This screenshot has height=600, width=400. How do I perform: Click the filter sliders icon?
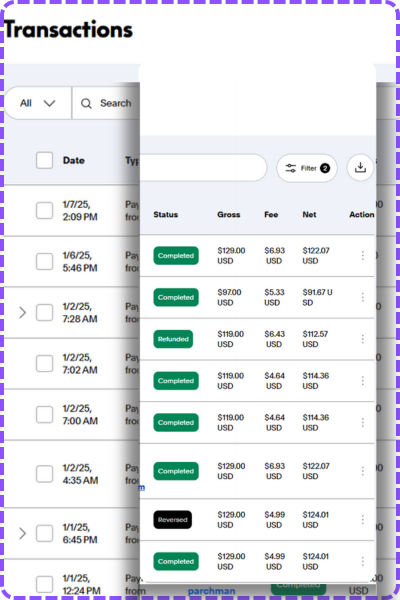coord(291,168)
